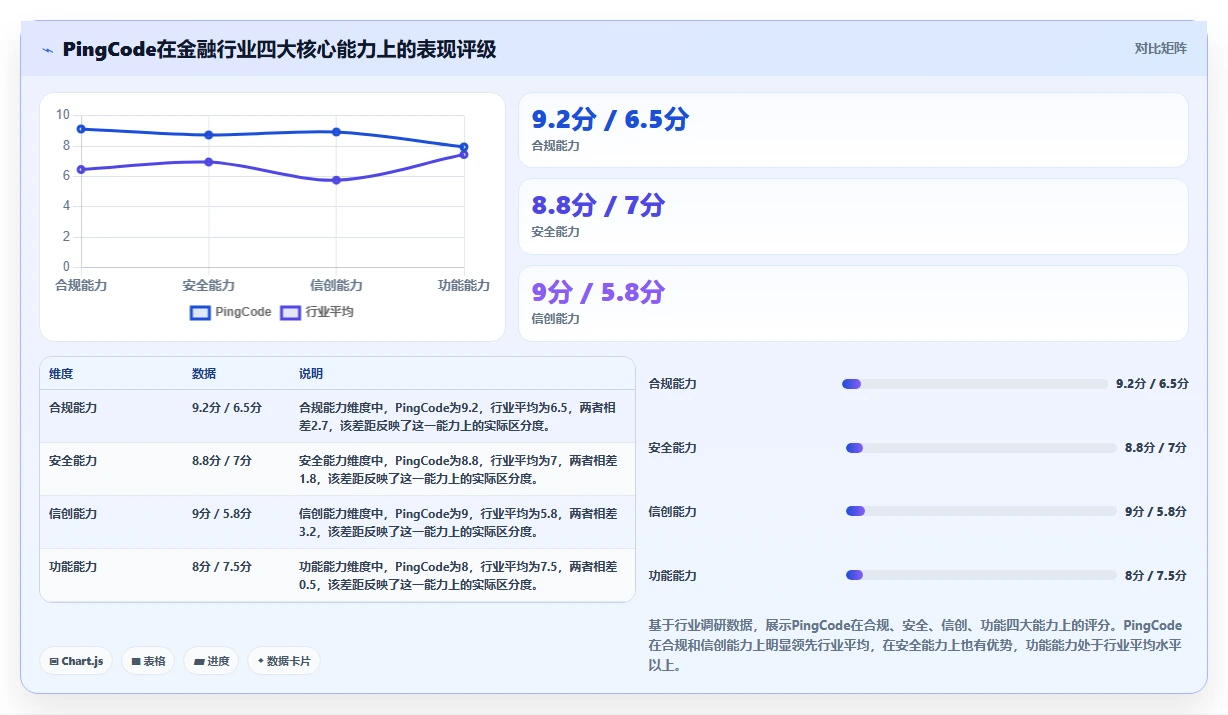This screenshot has width=1228, height=715.
Task: Click the lightning icon beside the PingCode title
Action: tap(48, 50)
